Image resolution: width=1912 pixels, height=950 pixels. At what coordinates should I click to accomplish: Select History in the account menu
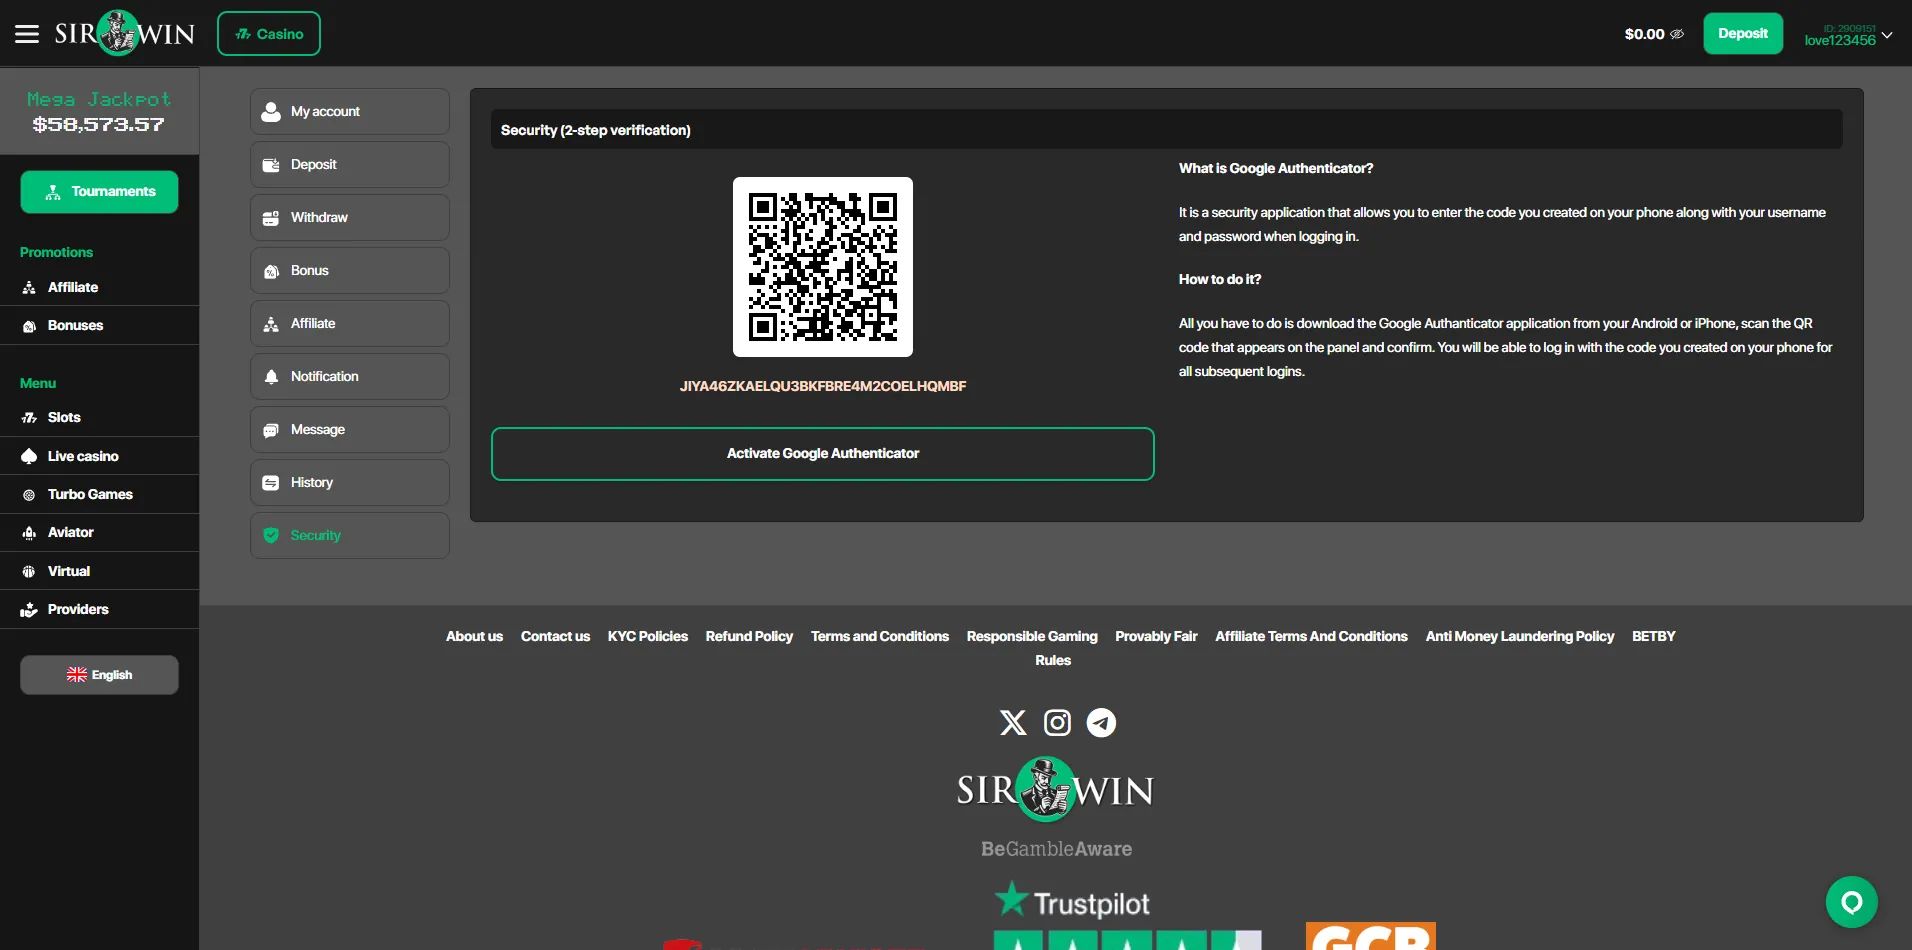(310, 482)
